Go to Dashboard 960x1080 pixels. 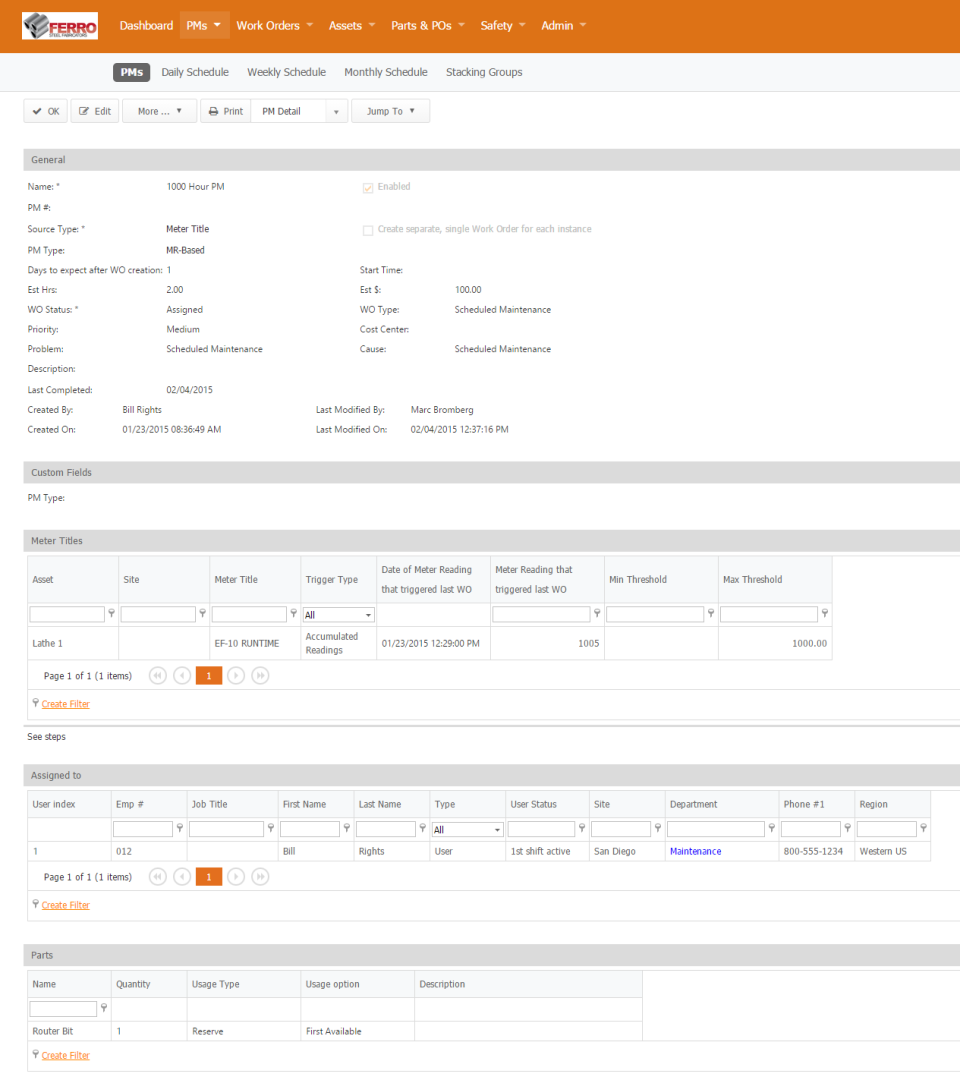pyautogui.click(x=146, y=25)
